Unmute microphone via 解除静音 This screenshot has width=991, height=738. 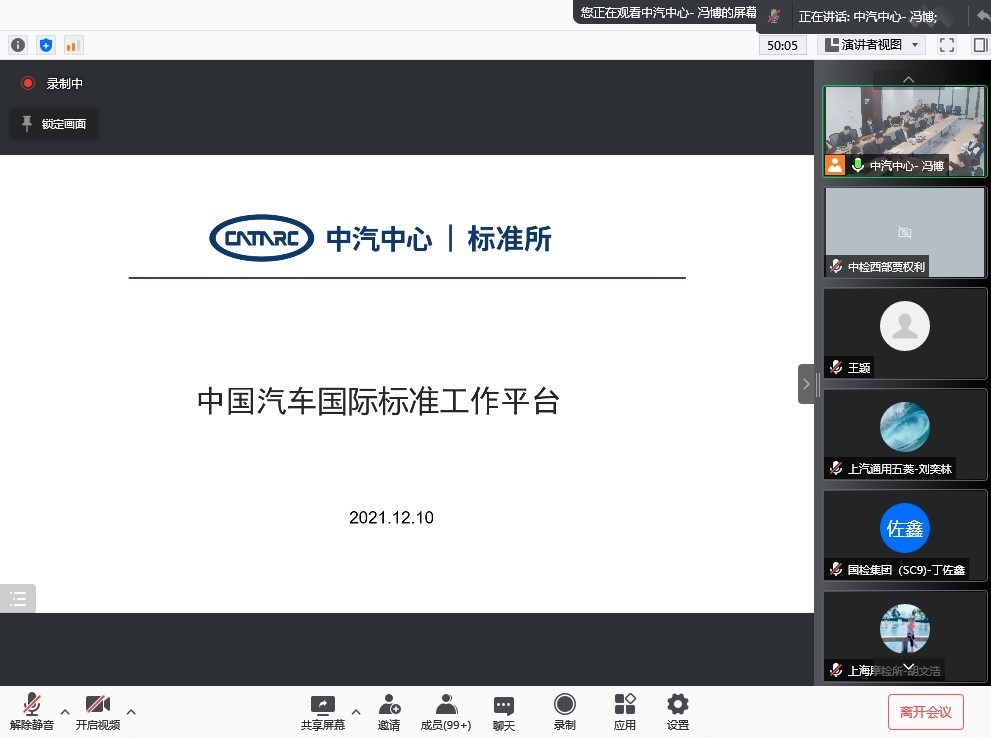[32, 711]
